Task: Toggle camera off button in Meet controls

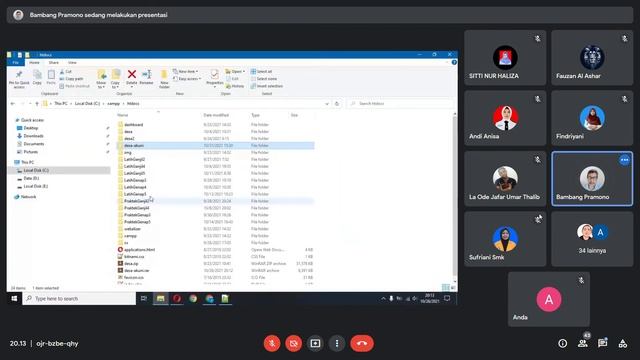Action: (x=293, y=343)
